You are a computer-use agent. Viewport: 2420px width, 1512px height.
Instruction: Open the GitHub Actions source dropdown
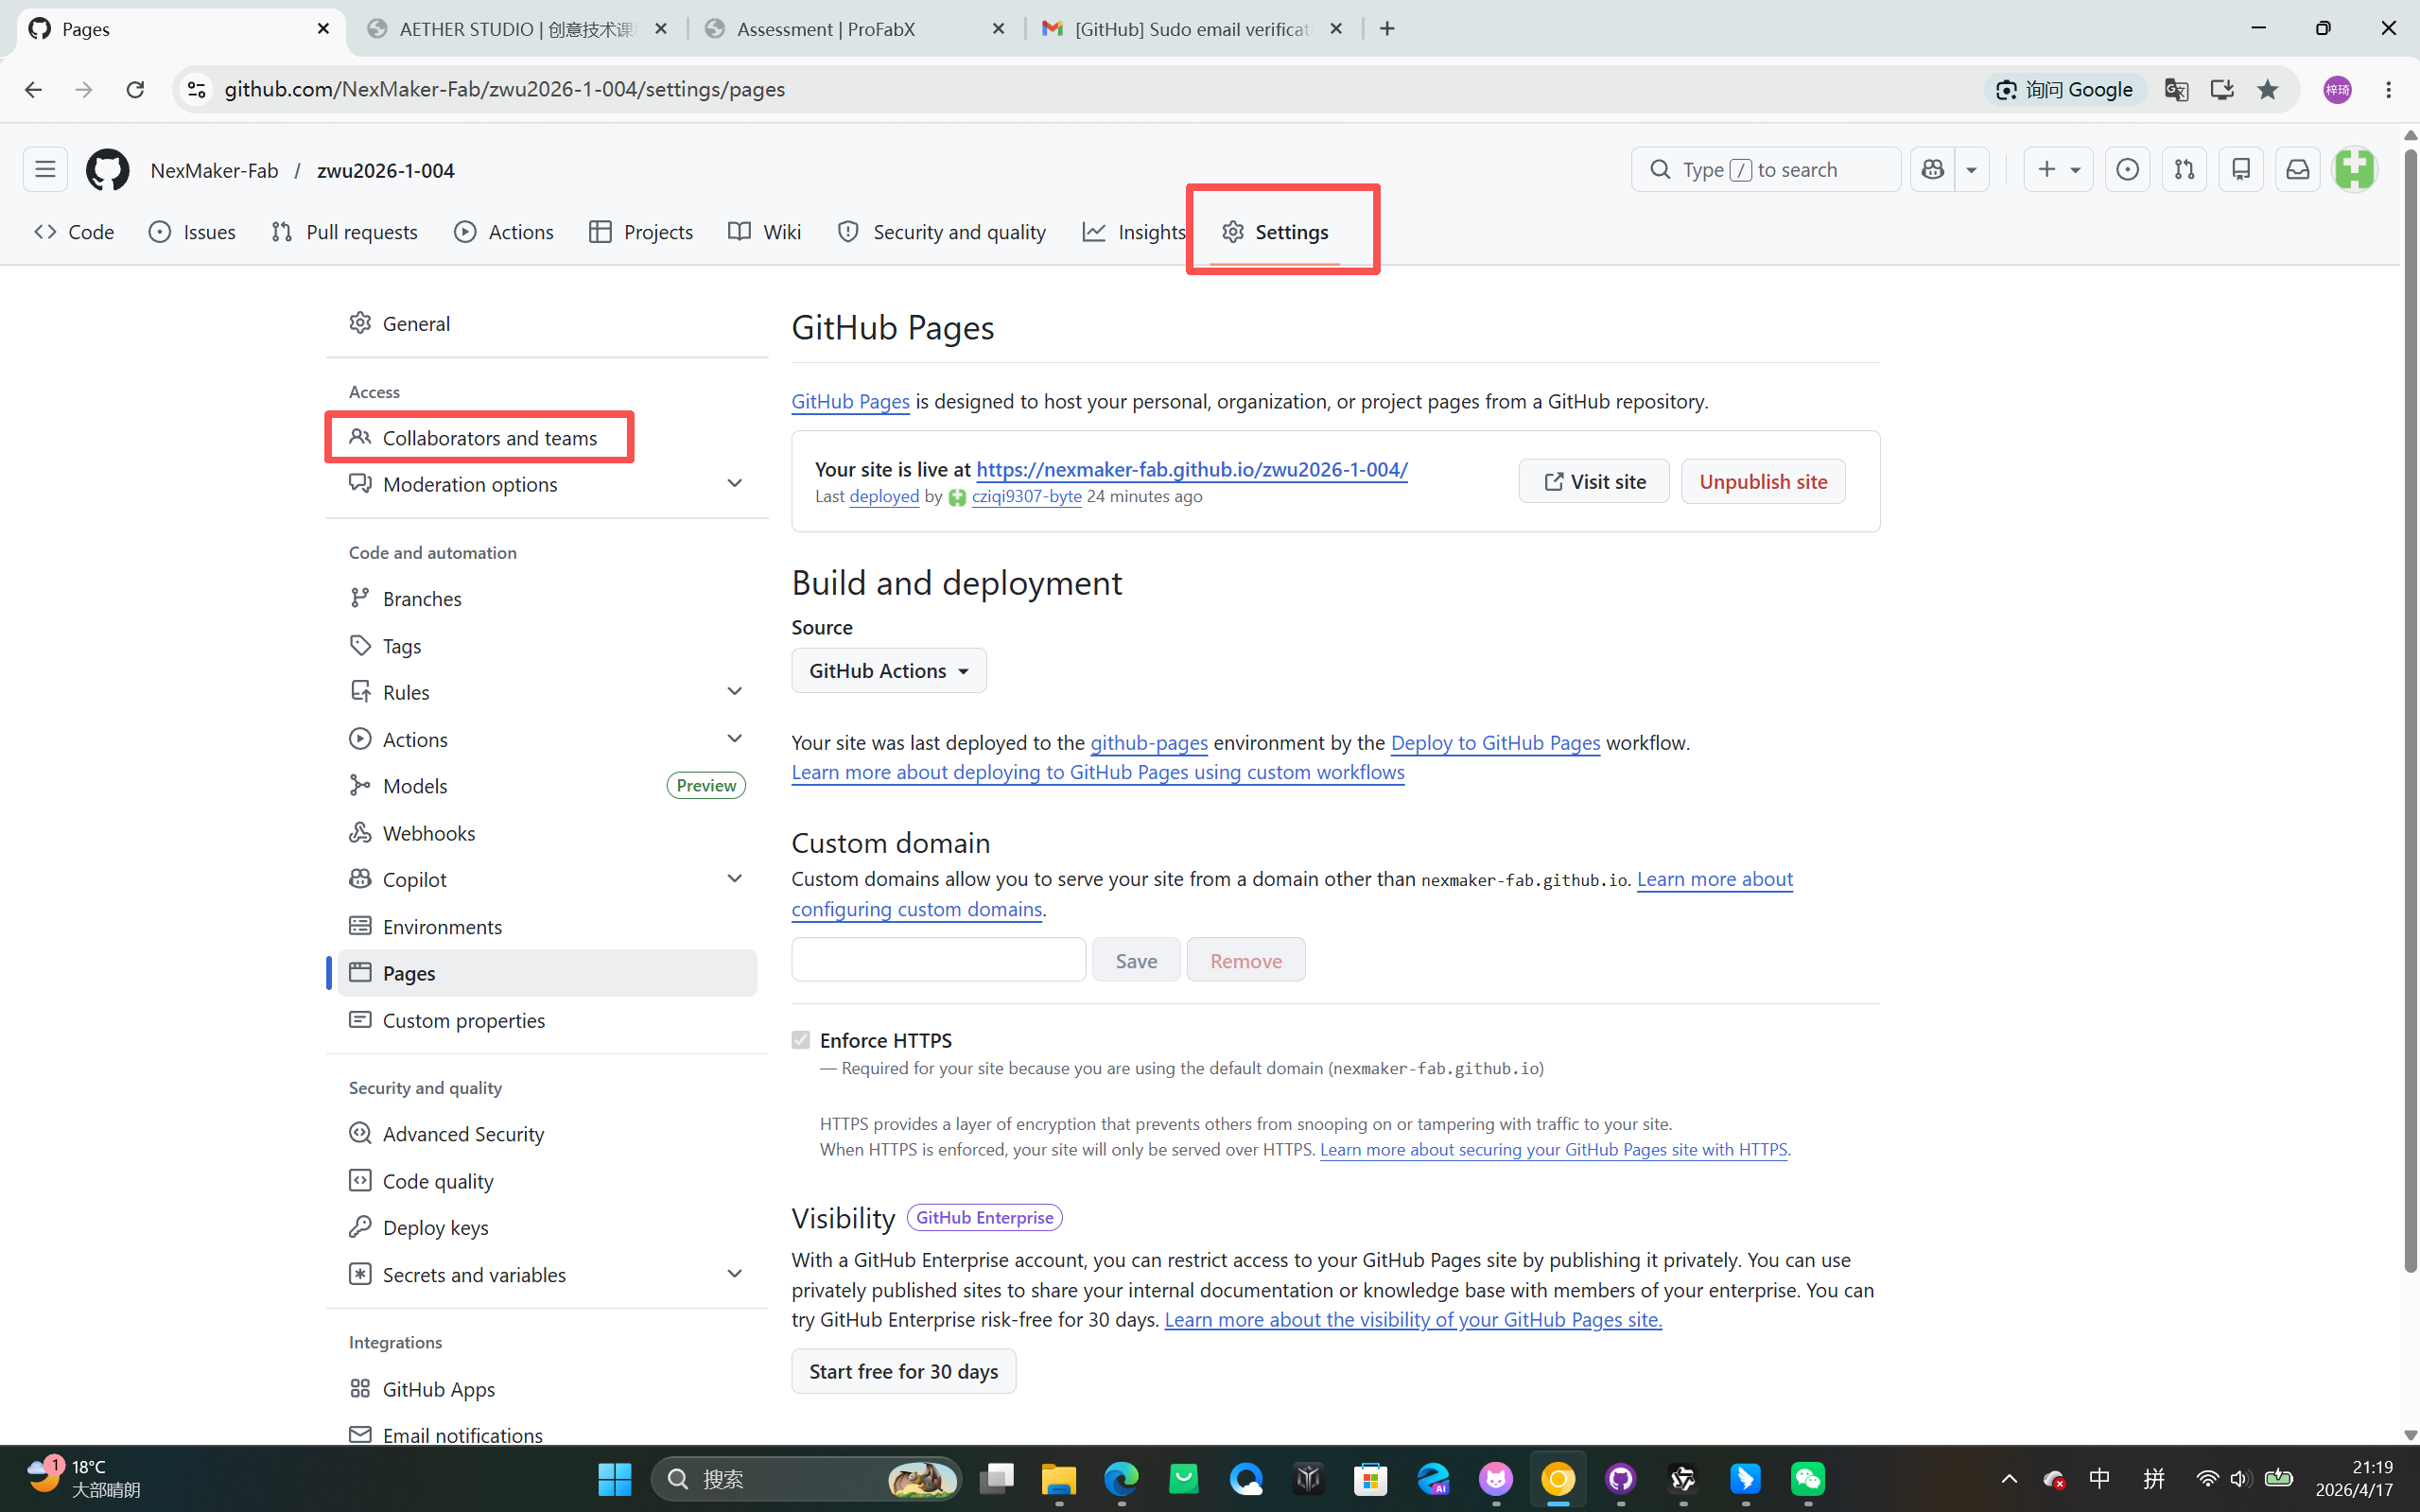point(889,671)
